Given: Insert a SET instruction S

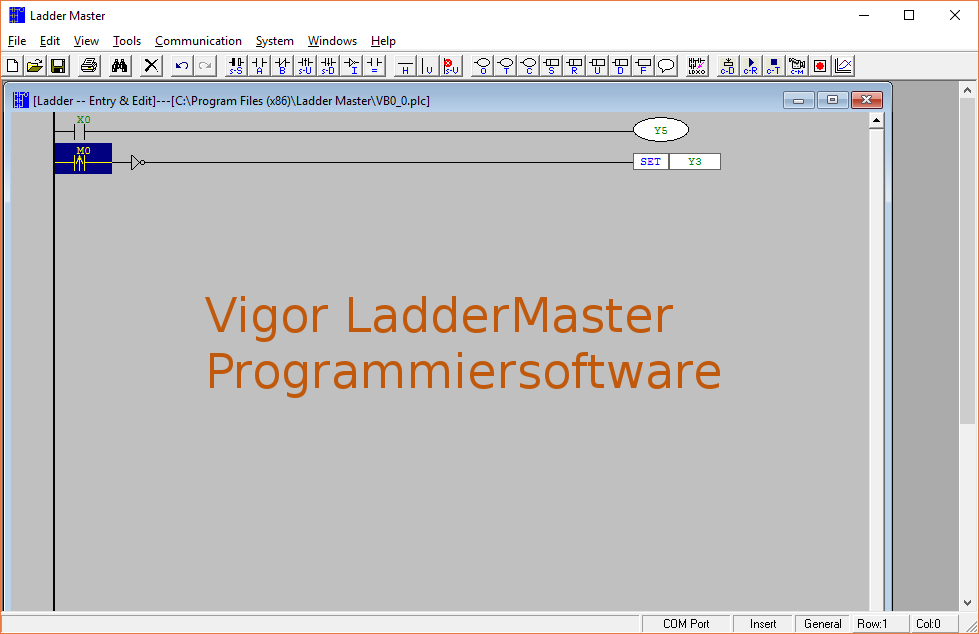Looking at the screenshot, I should (552, 66).
